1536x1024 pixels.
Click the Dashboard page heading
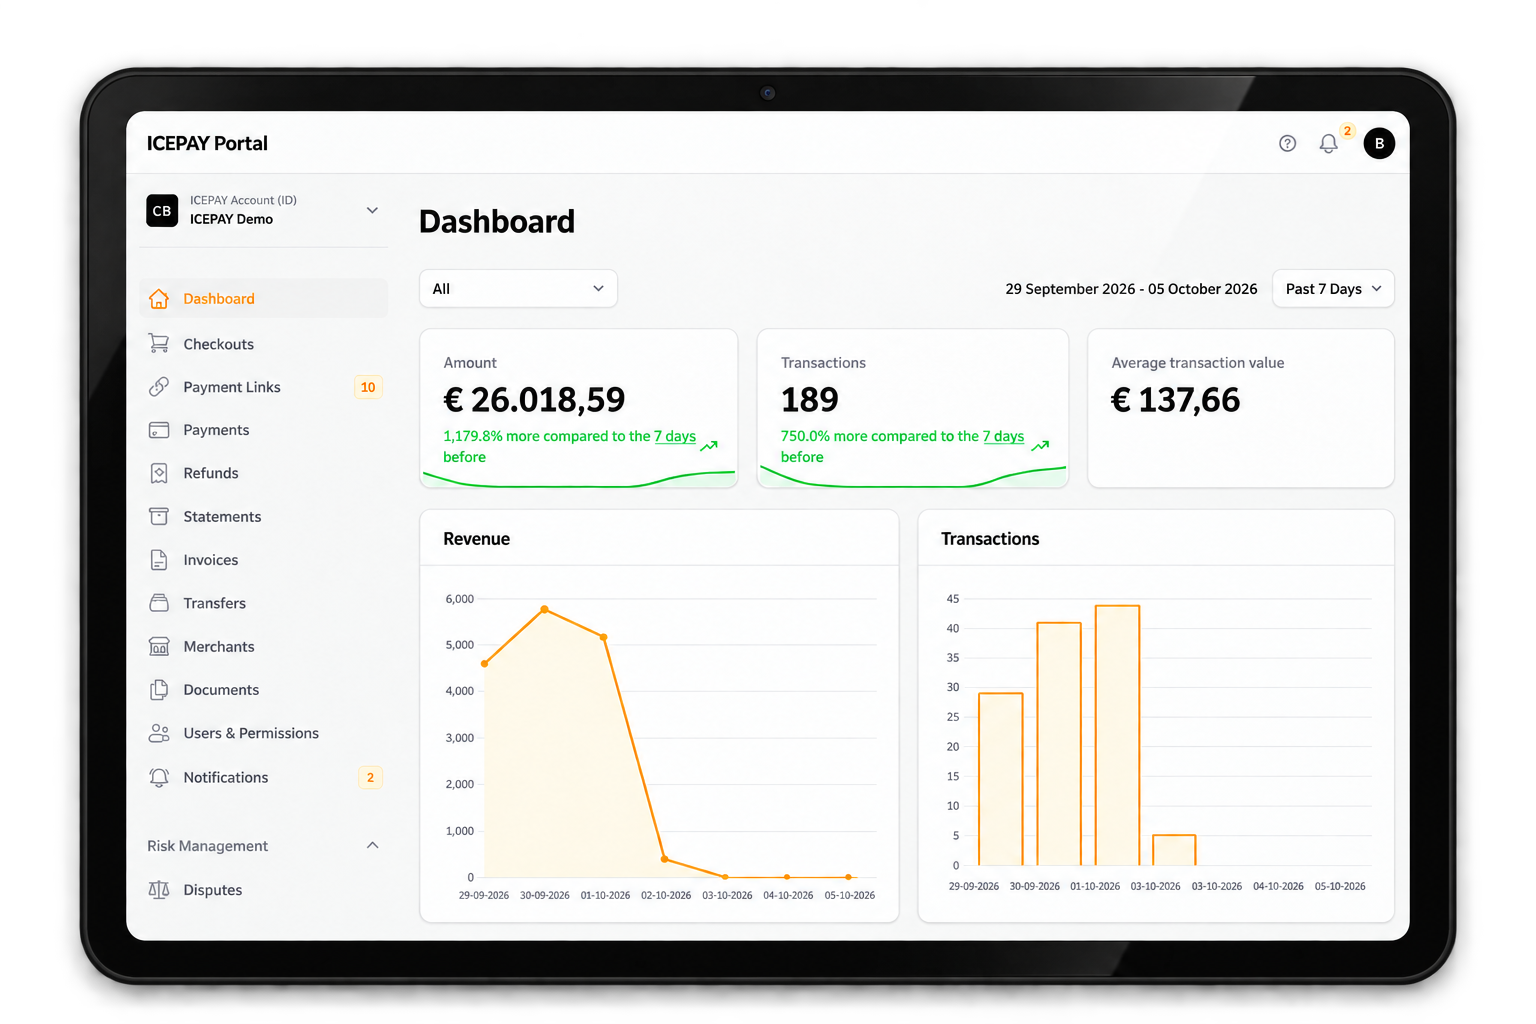(x=497, y=222)
